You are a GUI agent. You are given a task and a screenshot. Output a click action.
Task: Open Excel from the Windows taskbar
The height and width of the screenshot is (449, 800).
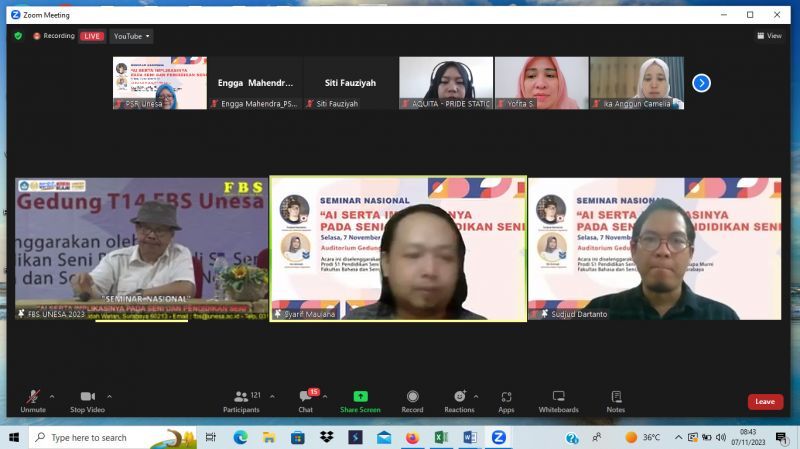tap(441, 437)
